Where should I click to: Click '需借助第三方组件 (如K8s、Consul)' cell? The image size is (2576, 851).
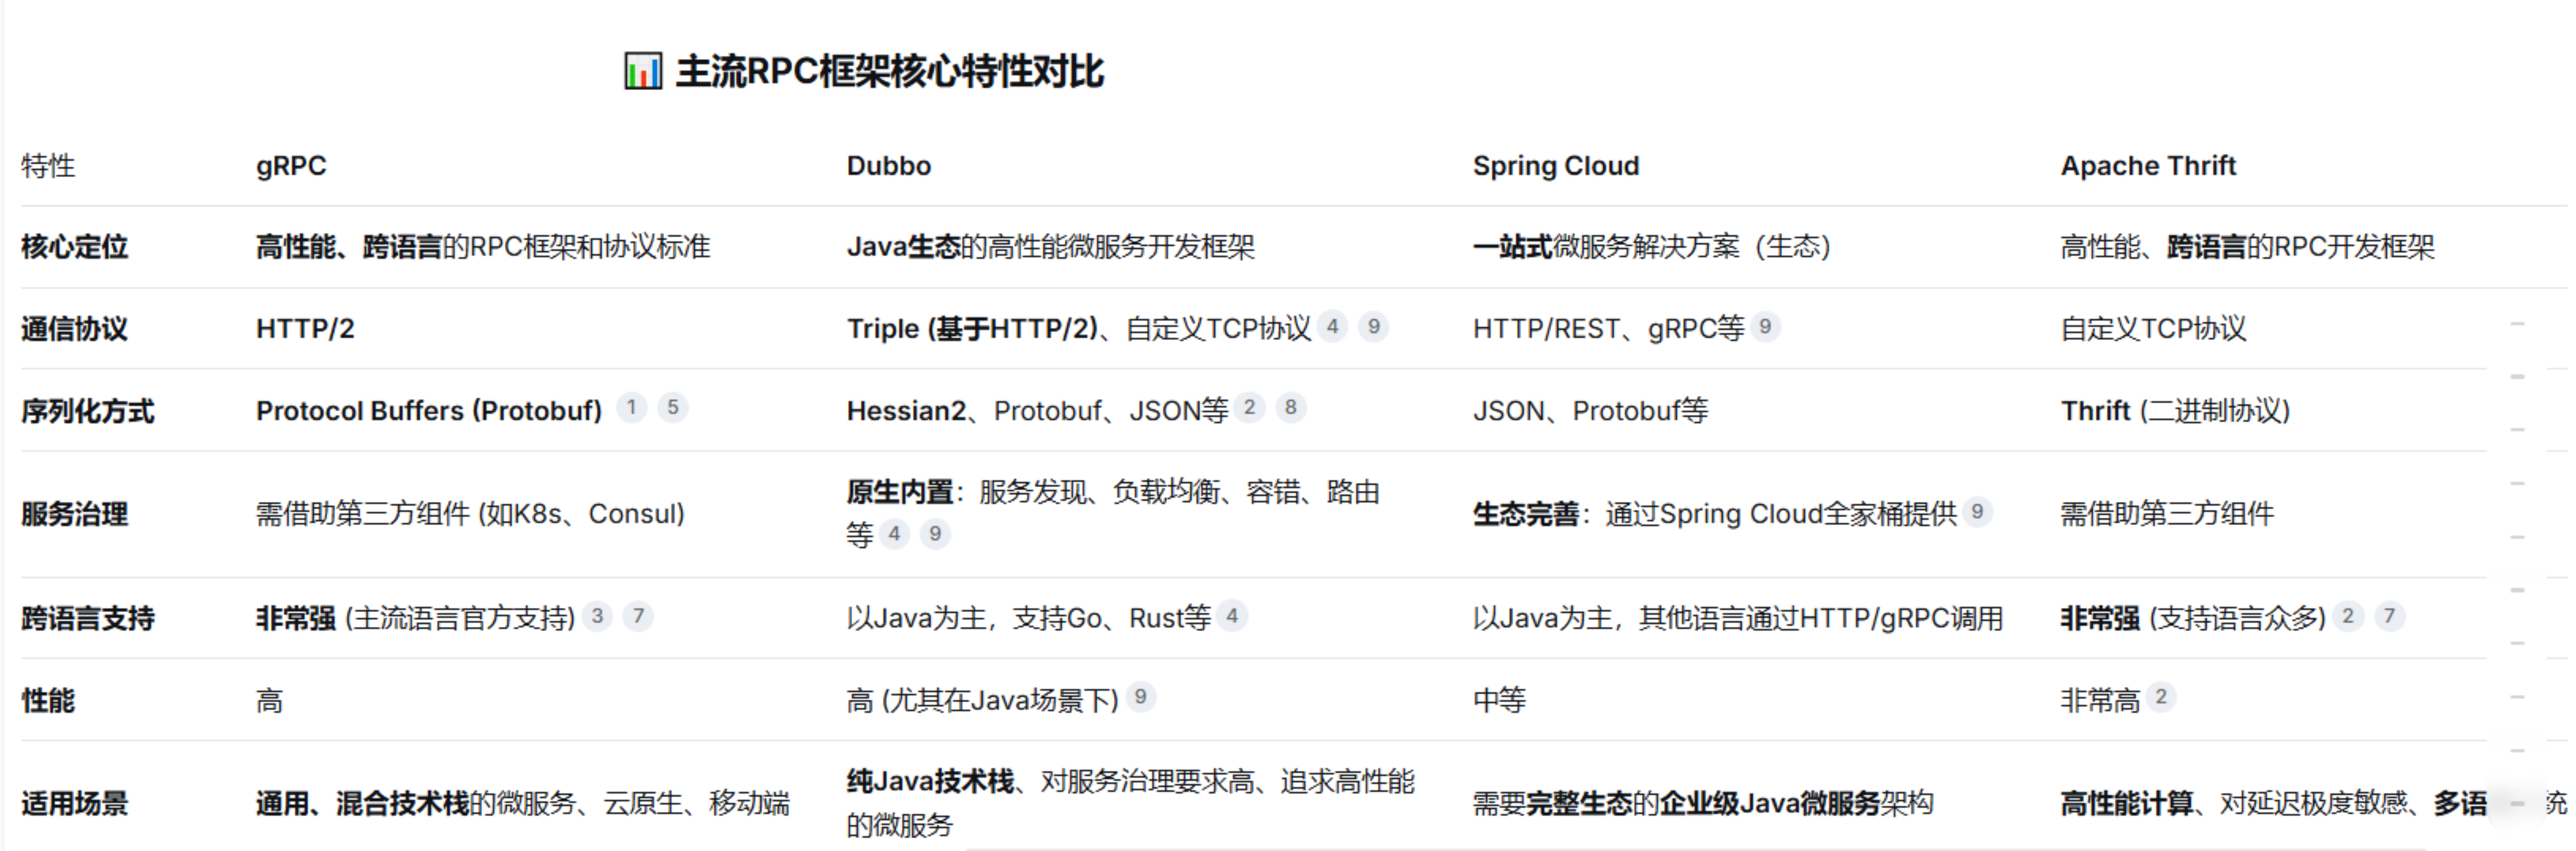point(471,514)
